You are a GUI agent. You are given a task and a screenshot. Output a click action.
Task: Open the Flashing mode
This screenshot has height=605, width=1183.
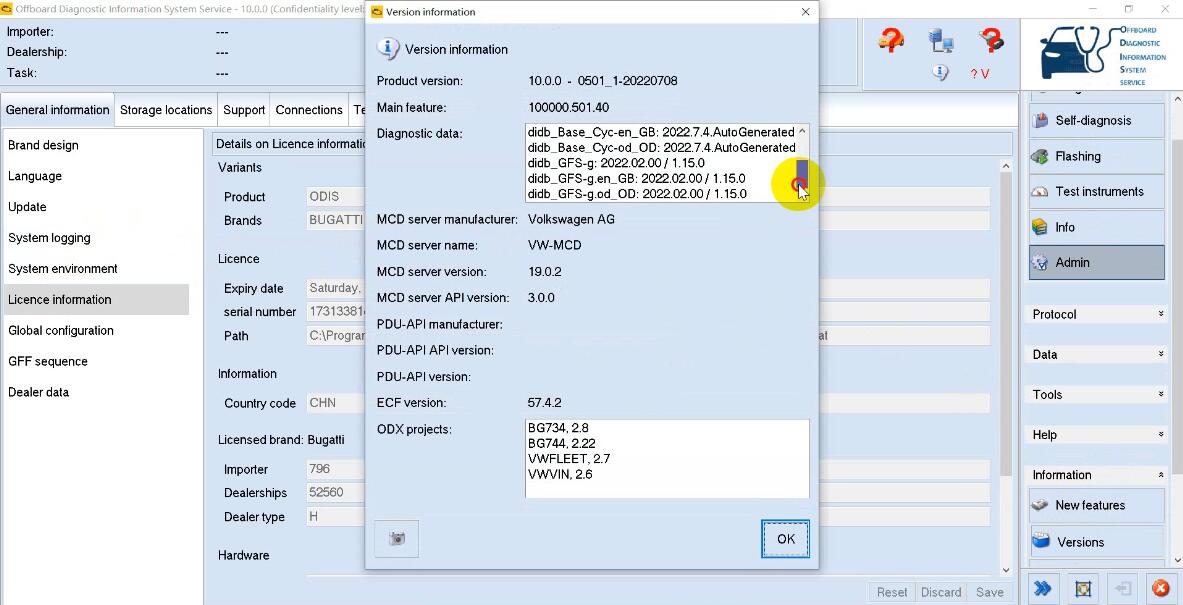1097,156
